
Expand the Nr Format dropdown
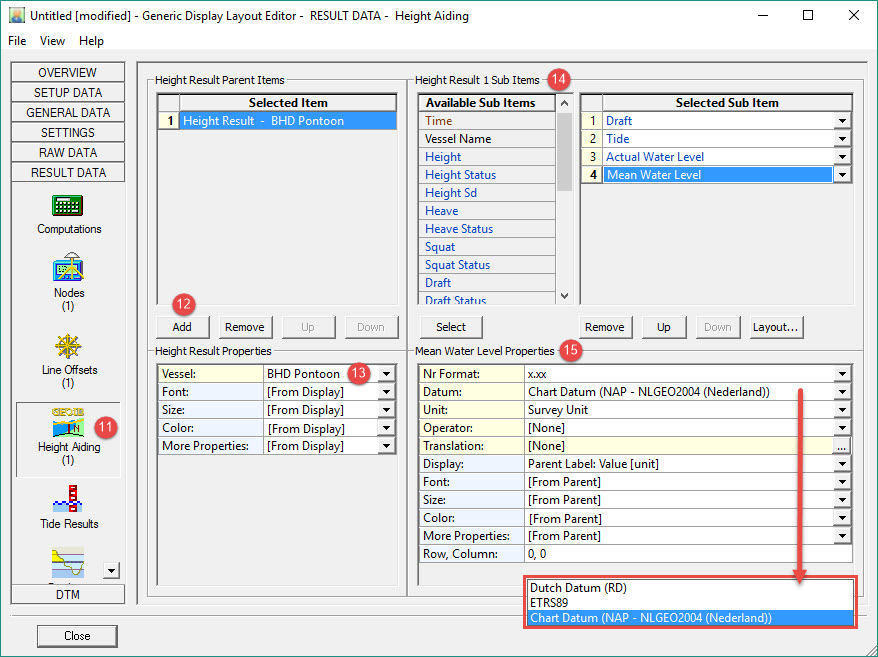842,374
